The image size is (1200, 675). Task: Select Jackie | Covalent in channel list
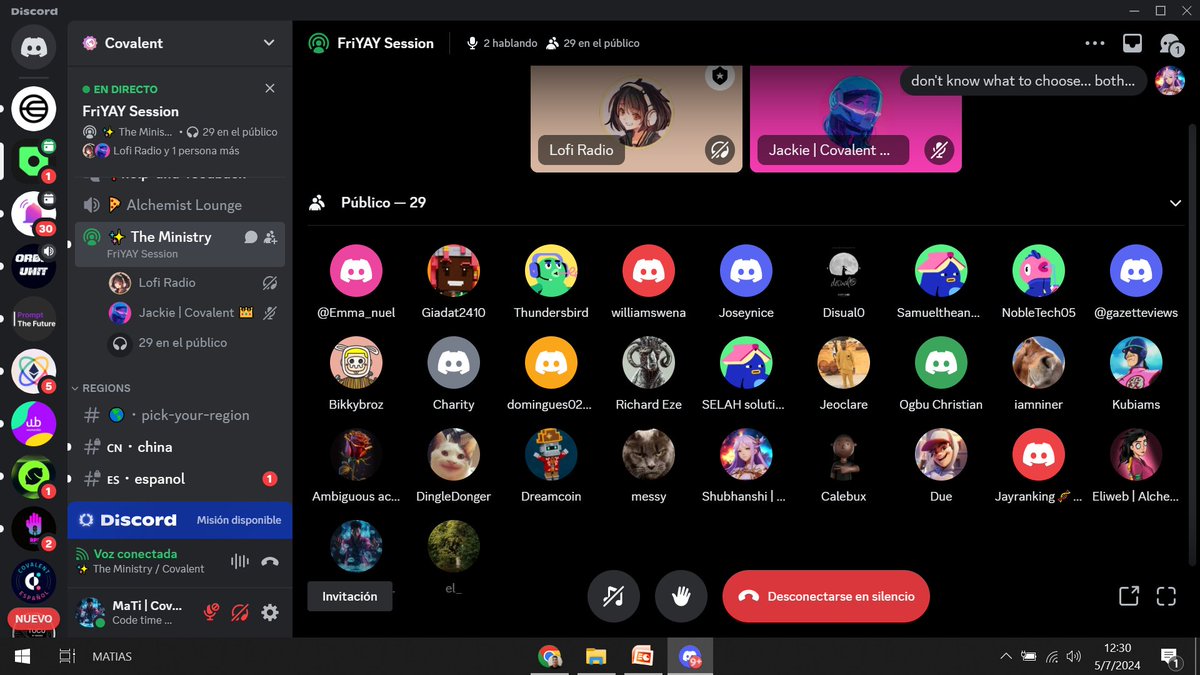194,313
